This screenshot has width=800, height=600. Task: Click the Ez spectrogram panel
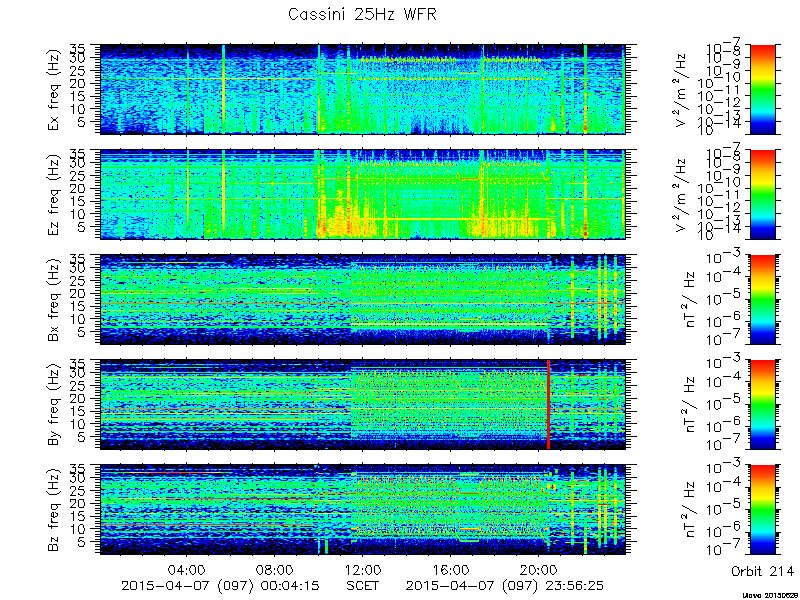click(x=362, y=194)
